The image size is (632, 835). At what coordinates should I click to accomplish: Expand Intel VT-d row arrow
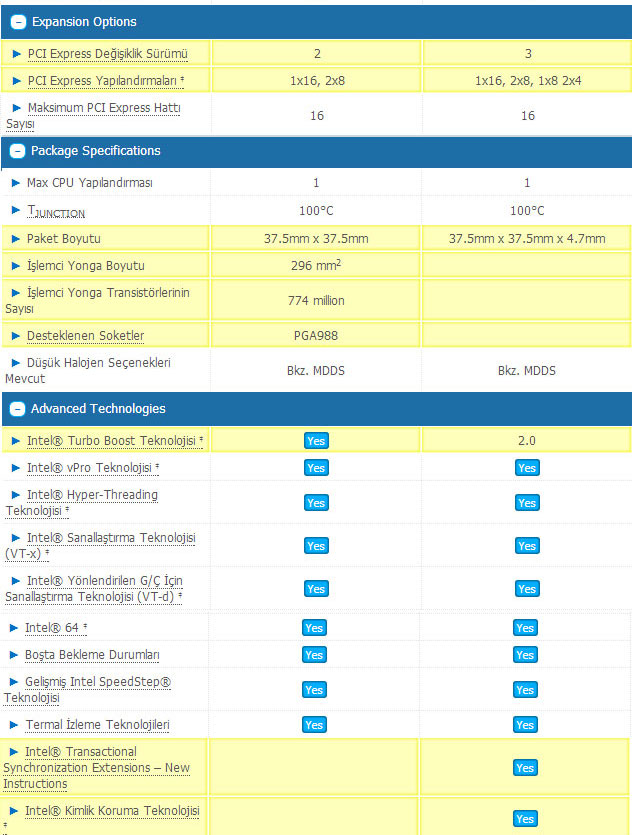click(x=16, y=581)
